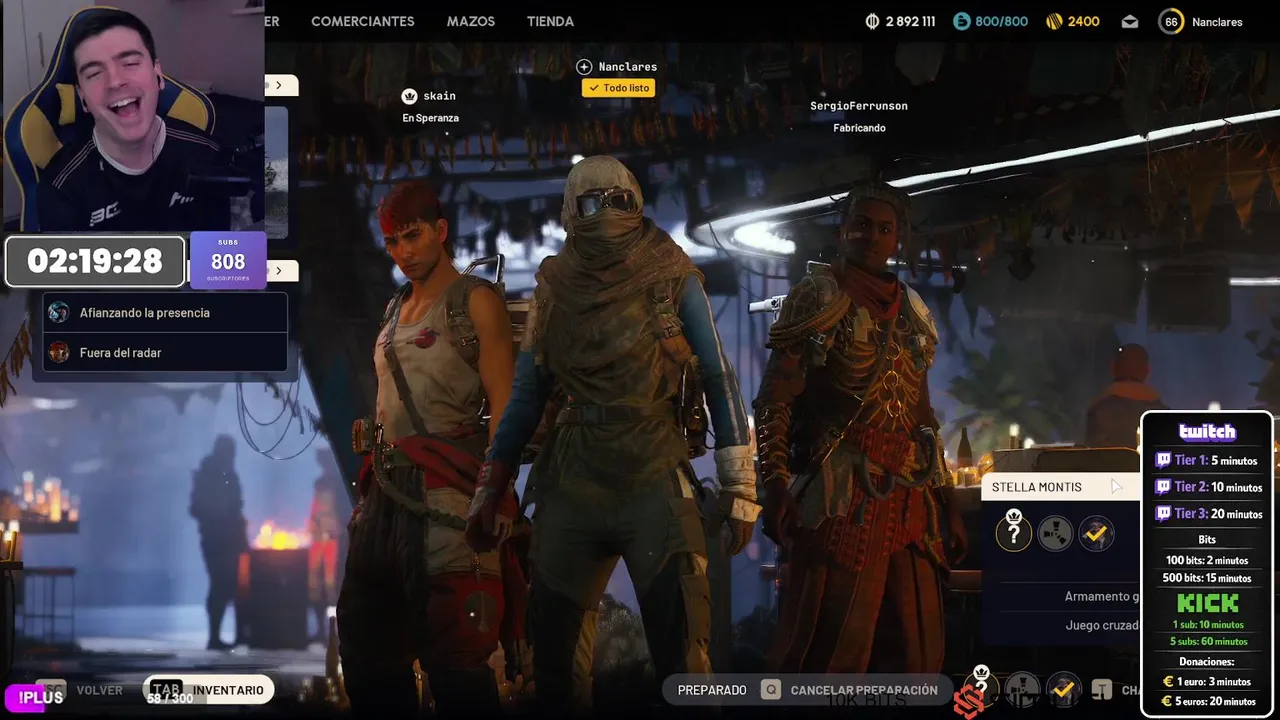
Task: Toggle the bottom bar checkmark icon
Action: click(x=1063, y=689)
